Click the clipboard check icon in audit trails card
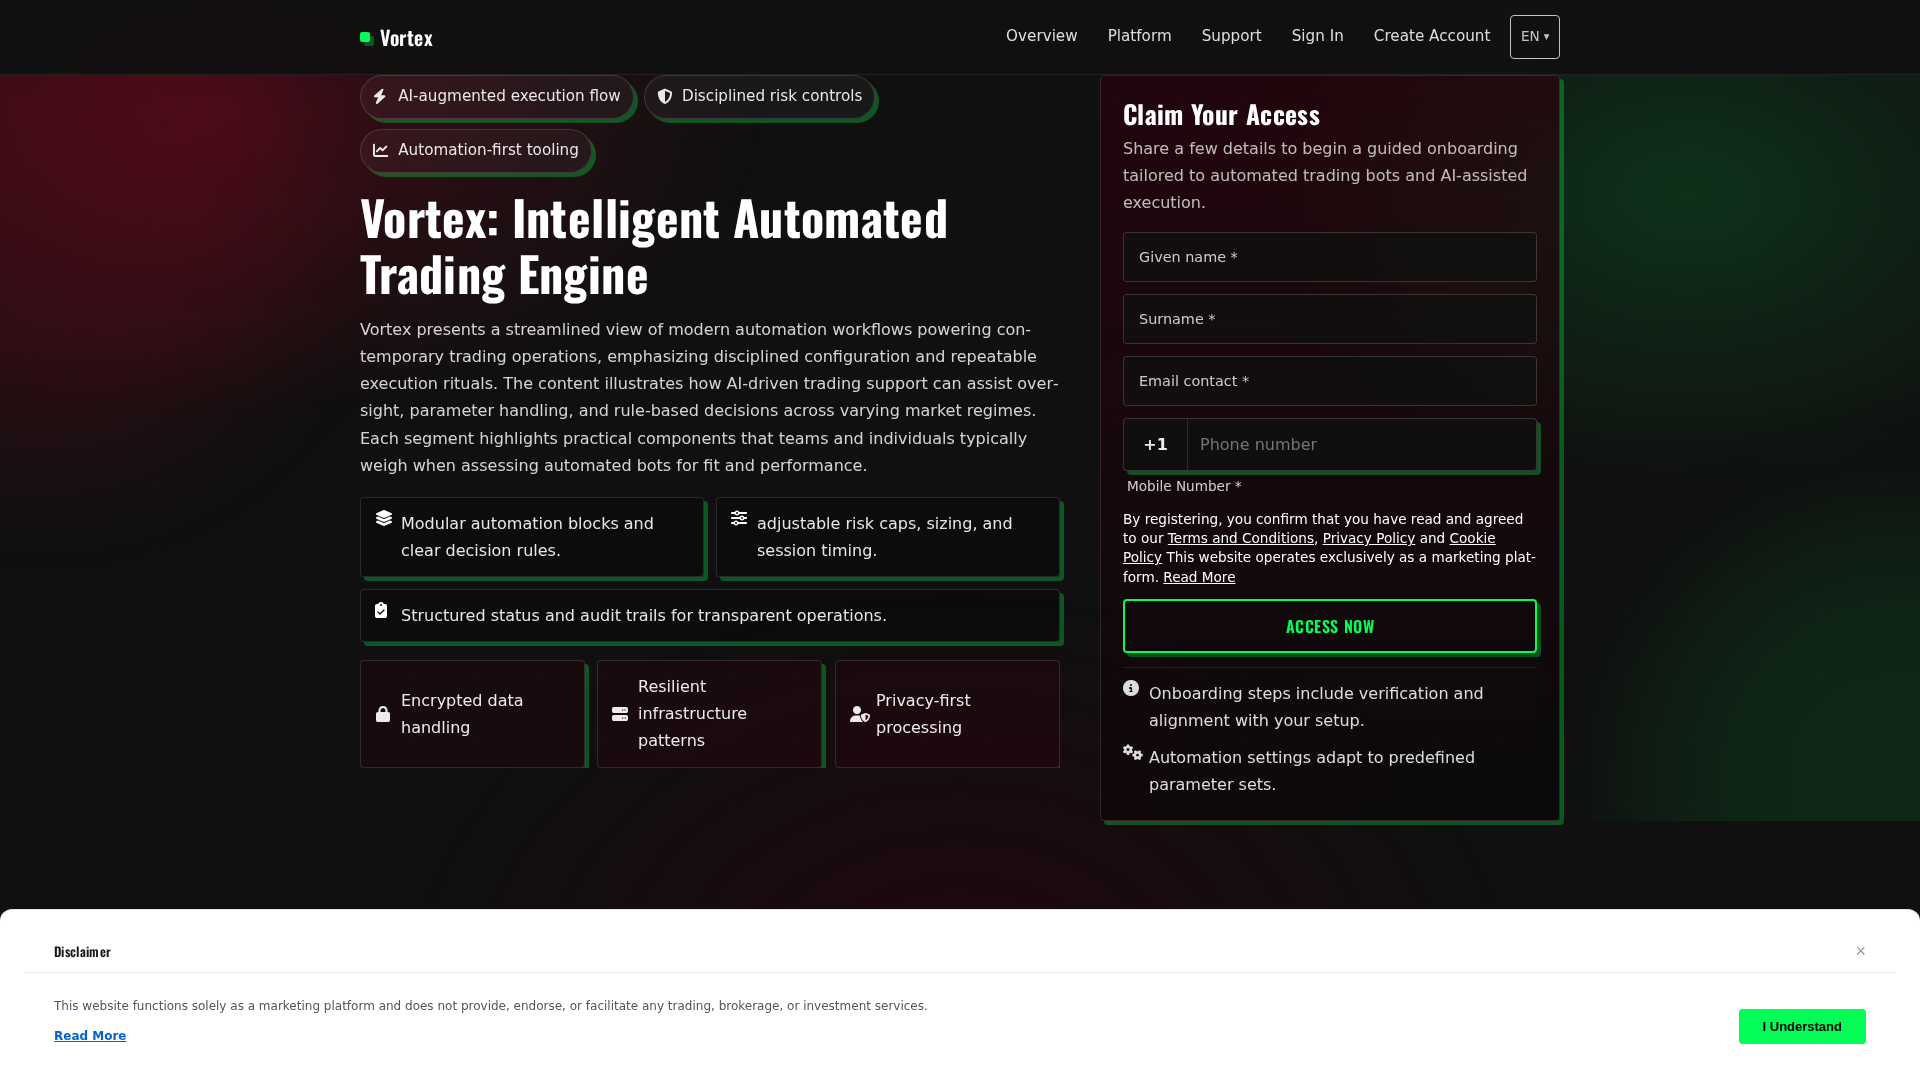This screenshot has width=1920, height=1080. coord(381,610)
